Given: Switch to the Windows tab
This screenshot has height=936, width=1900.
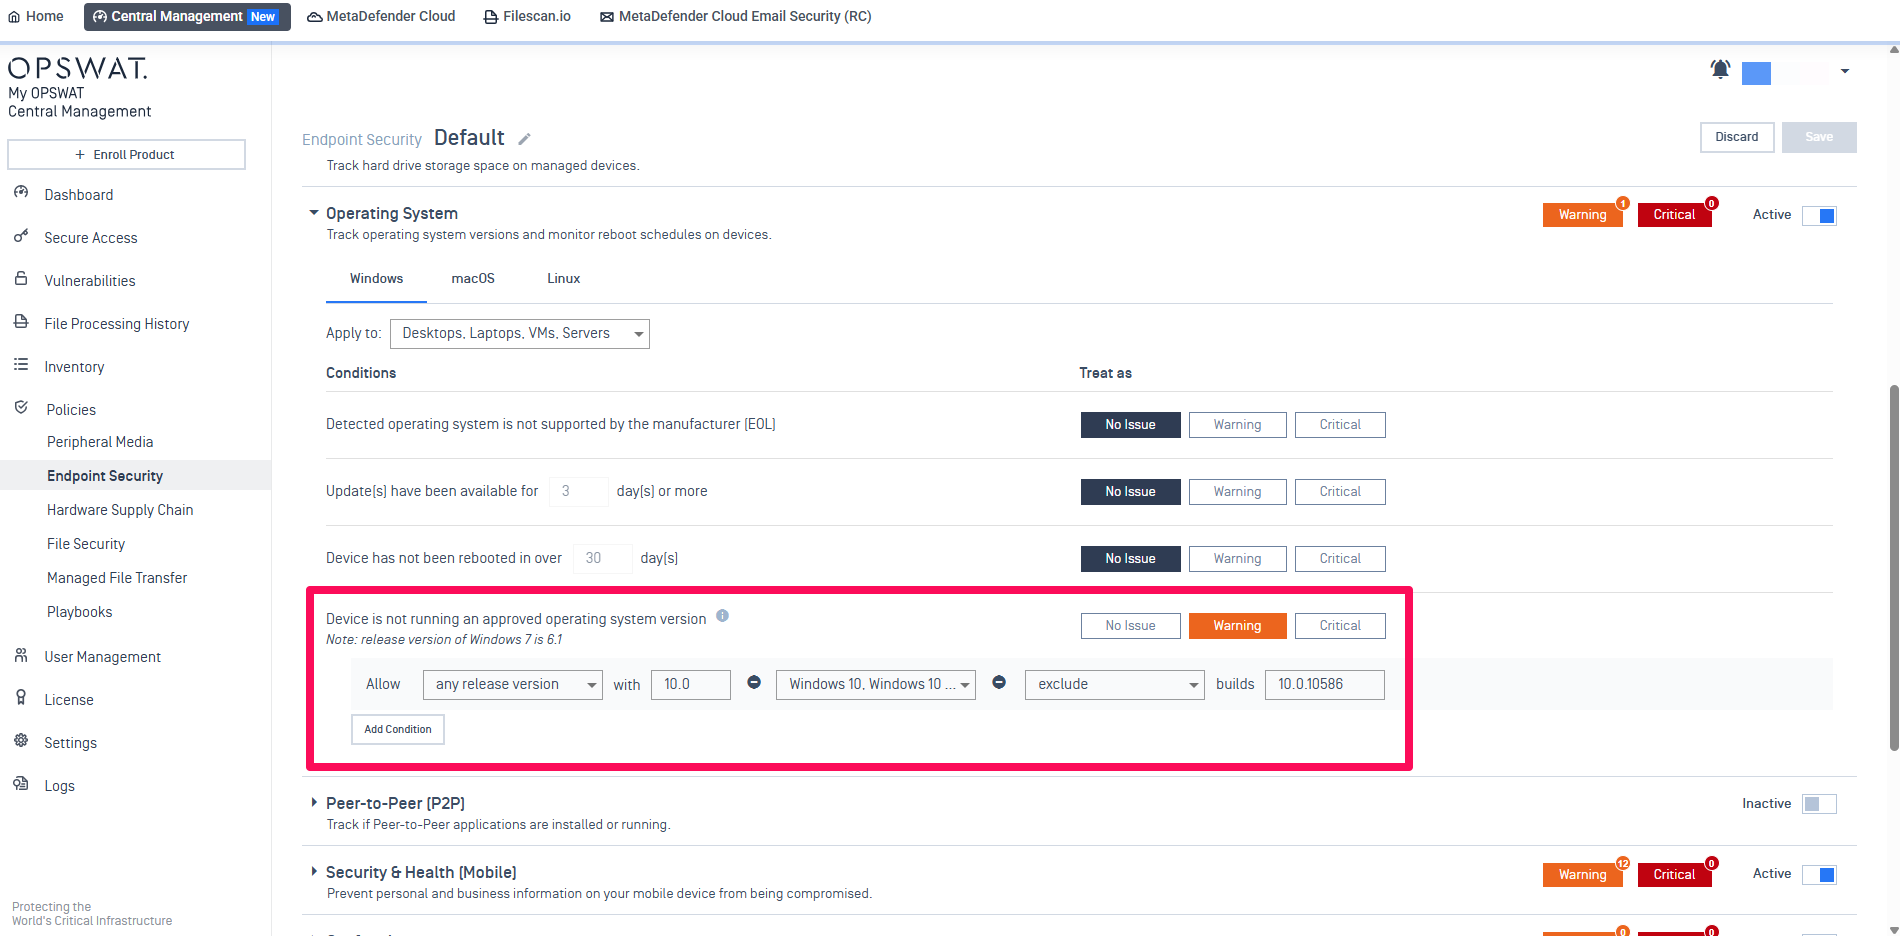Looking at the screenshot, I should coord(376,279).
